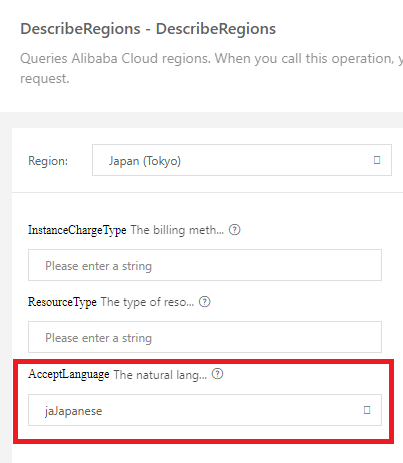Click the ResourceType parameter name

point(62,302)
